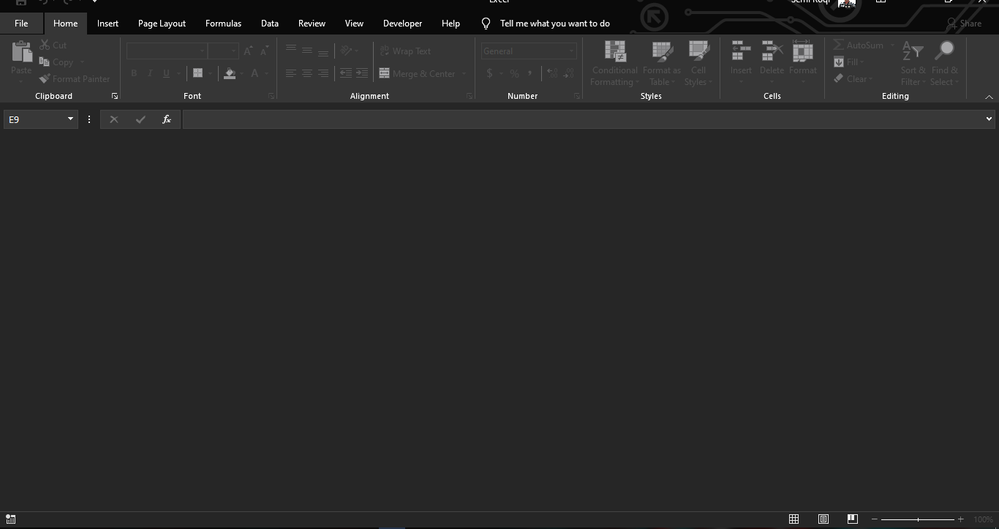
Task: Toggle Align Left
Action: (291, 73)
